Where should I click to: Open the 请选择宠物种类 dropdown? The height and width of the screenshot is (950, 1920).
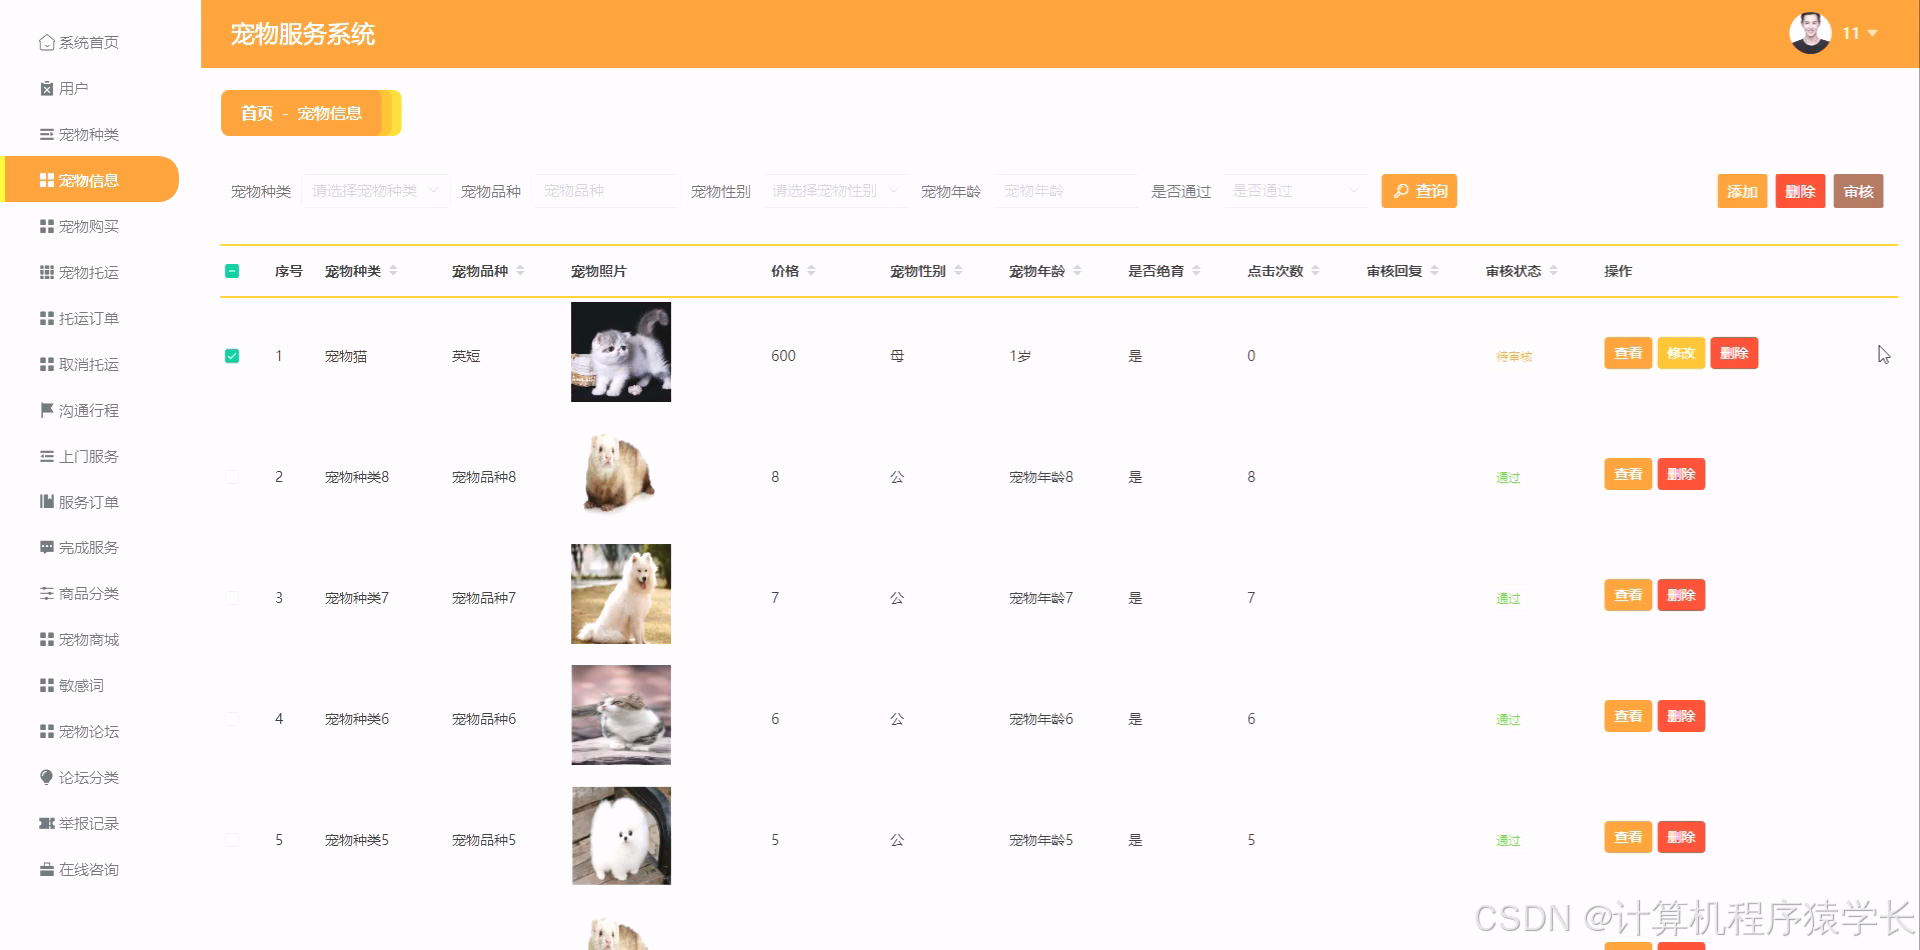(x=376, y=190)
